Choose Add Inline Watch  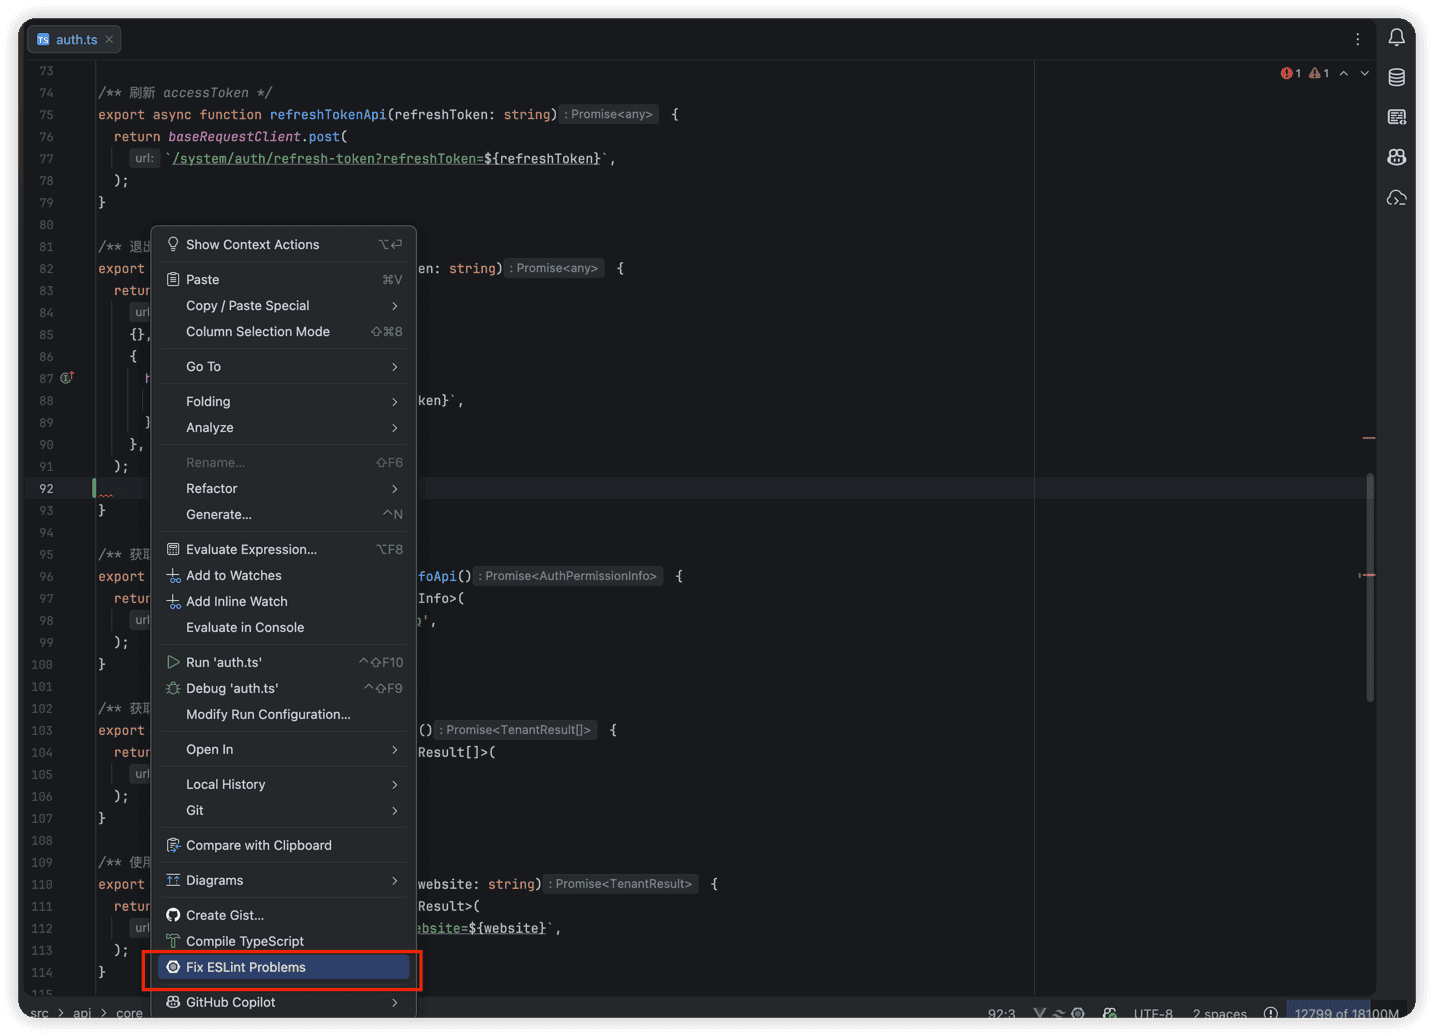pyautogui.click(x=284, y=601)
